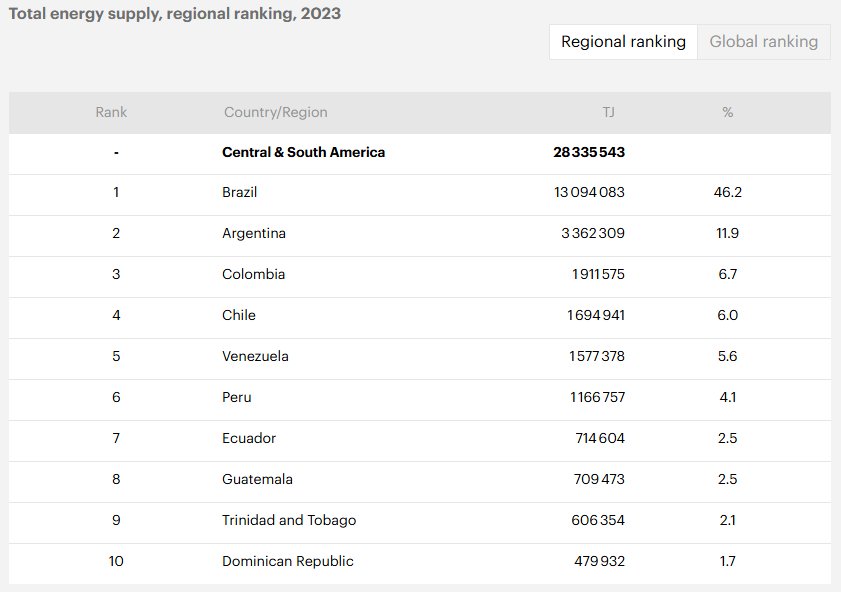
Task: Click Argentina's TJ value 3 362 309
Action: pyautogui.click(x=593, y=233)
